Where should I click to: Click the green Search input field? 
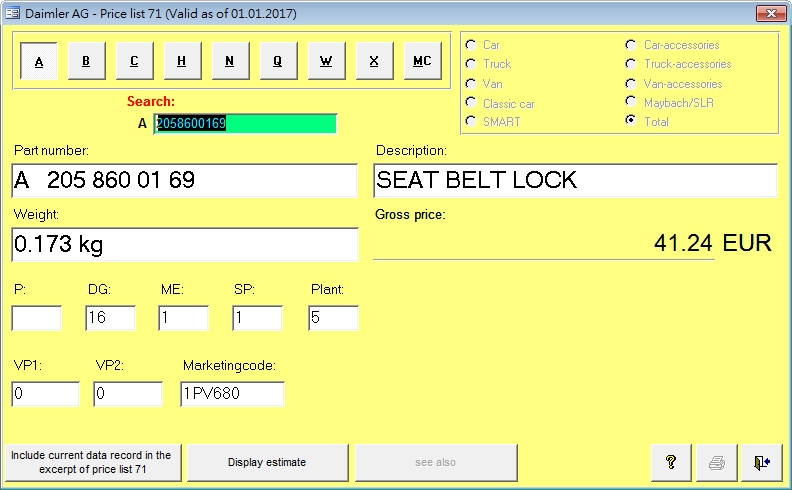click(x=245, y=124)
